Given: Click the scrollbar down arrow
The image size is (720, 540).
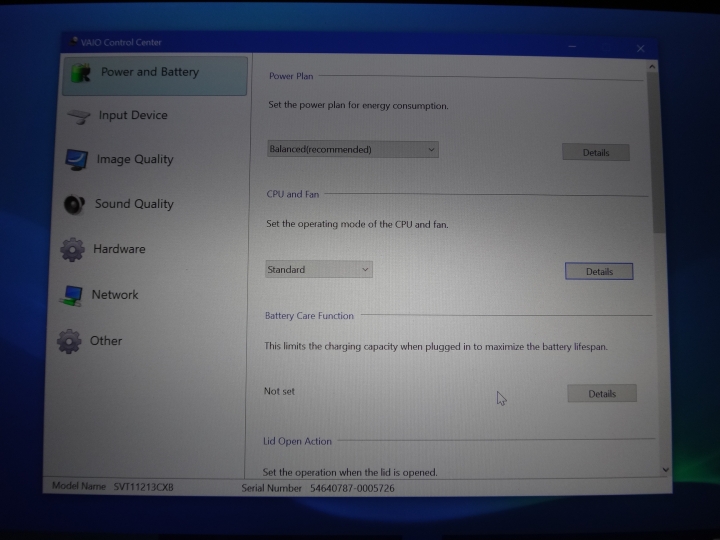Looking at the screenshot, I should (x=665, y=470).
